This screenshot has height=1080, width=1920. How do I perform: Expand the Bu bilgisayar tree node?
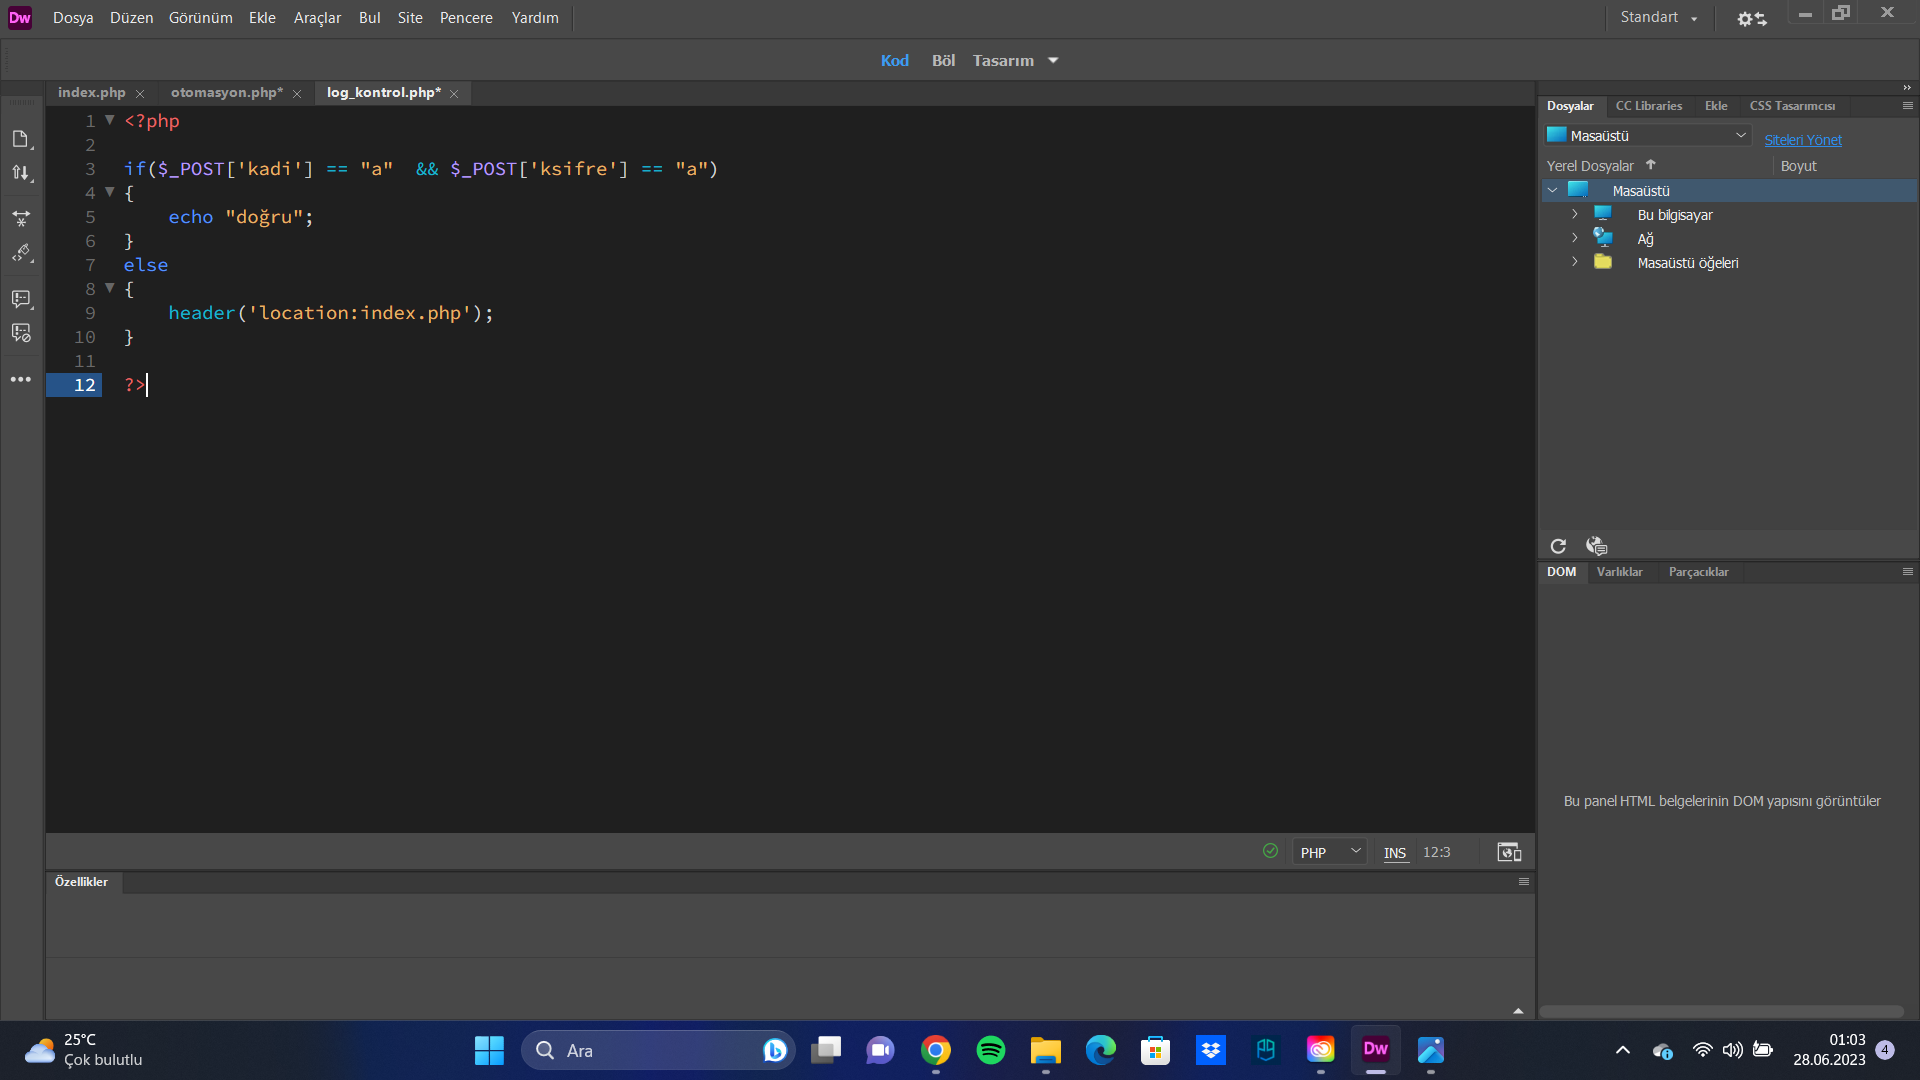(x=1574, y=215)
